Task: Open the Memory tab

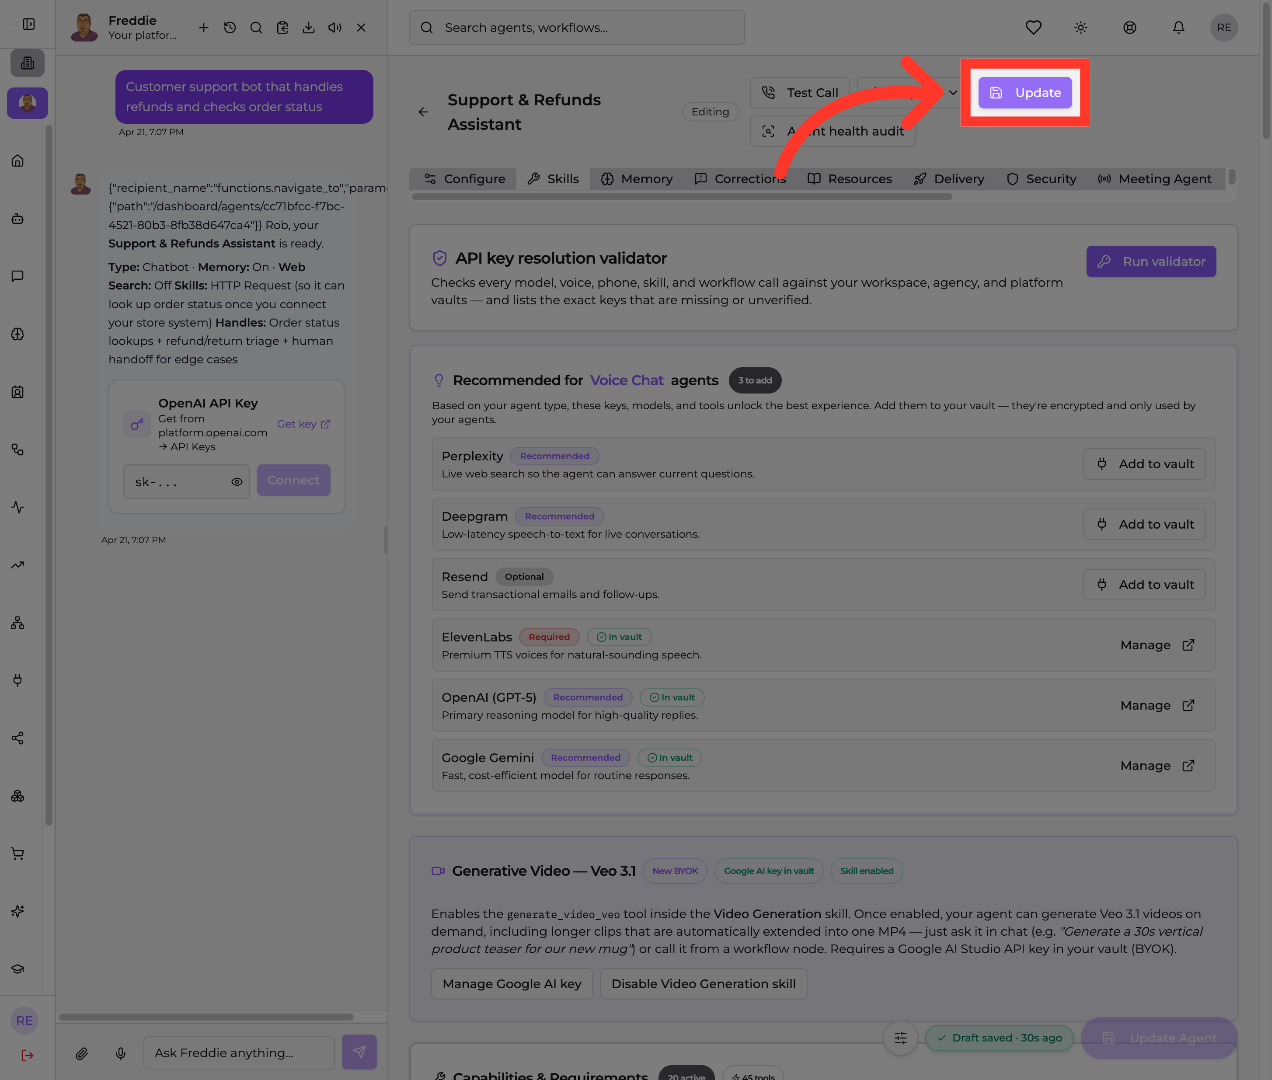Action: click(637, 179)
